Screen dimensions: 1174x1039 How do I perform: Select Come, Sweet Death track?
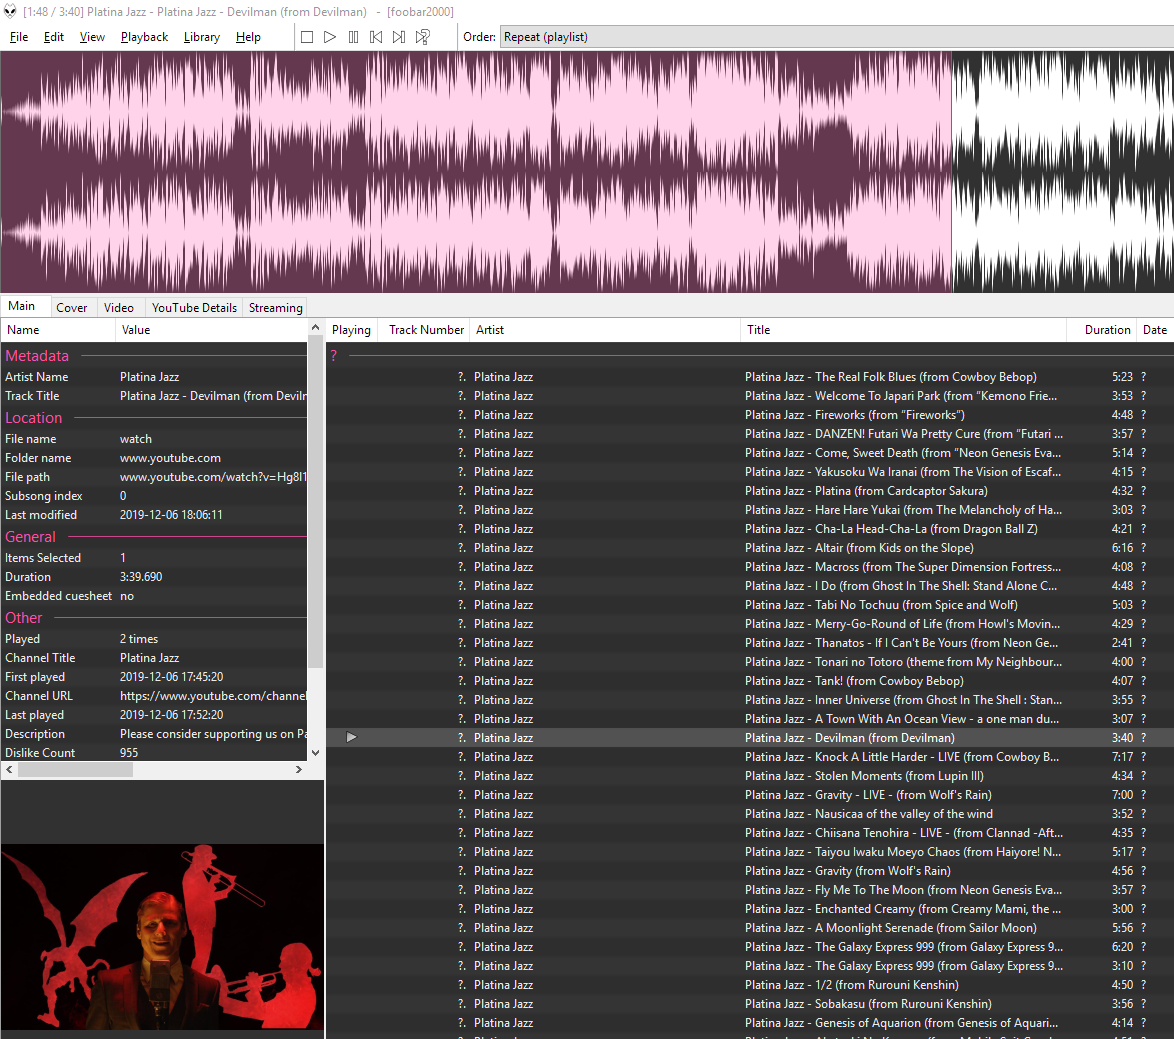[x=750, y=453]
